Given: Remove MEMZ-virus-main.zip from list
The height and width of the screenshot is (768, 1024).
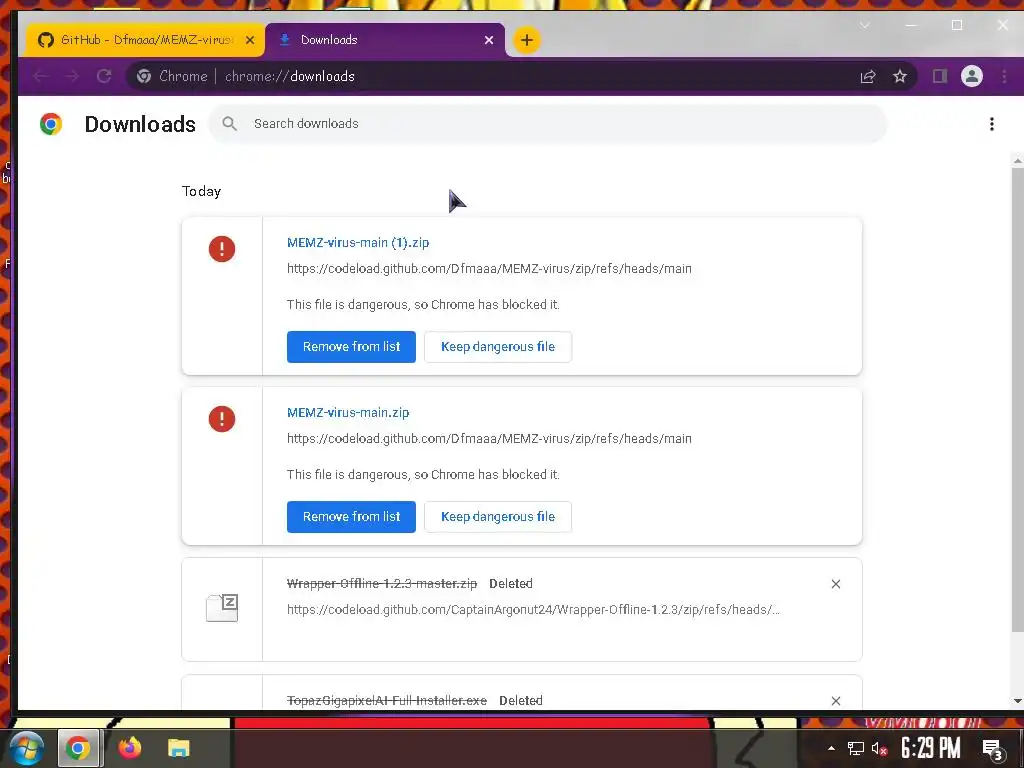Looking at the screenshot, I should (x=351, y=517).
